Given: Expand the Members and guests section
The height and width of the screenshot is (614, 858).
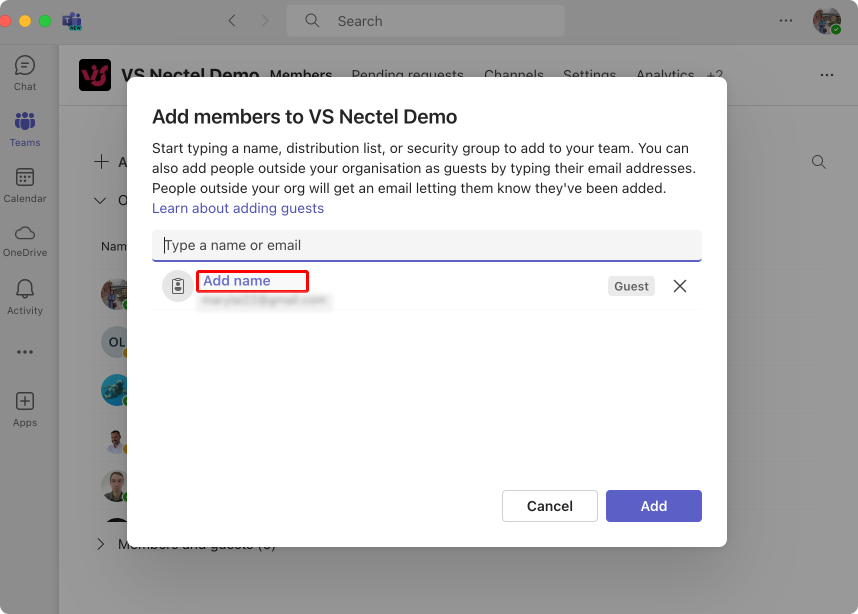Looking at the screenshot, I should click(x=101, y=544).
